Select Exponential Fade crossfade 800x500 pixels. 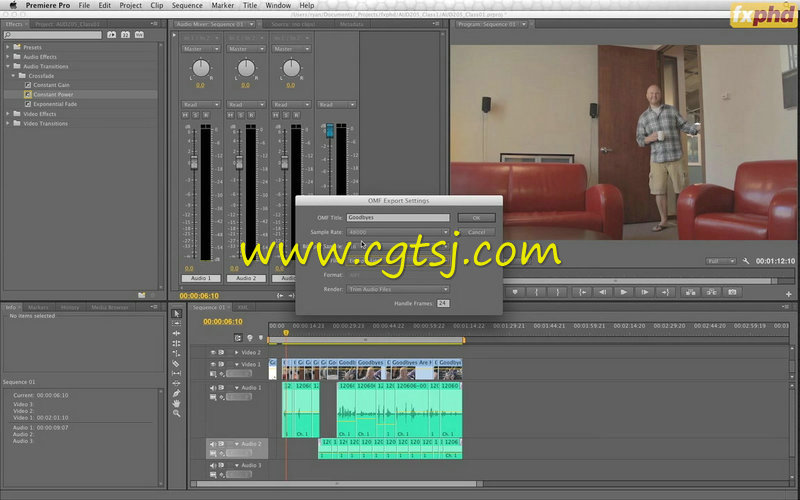coord(55,104)
